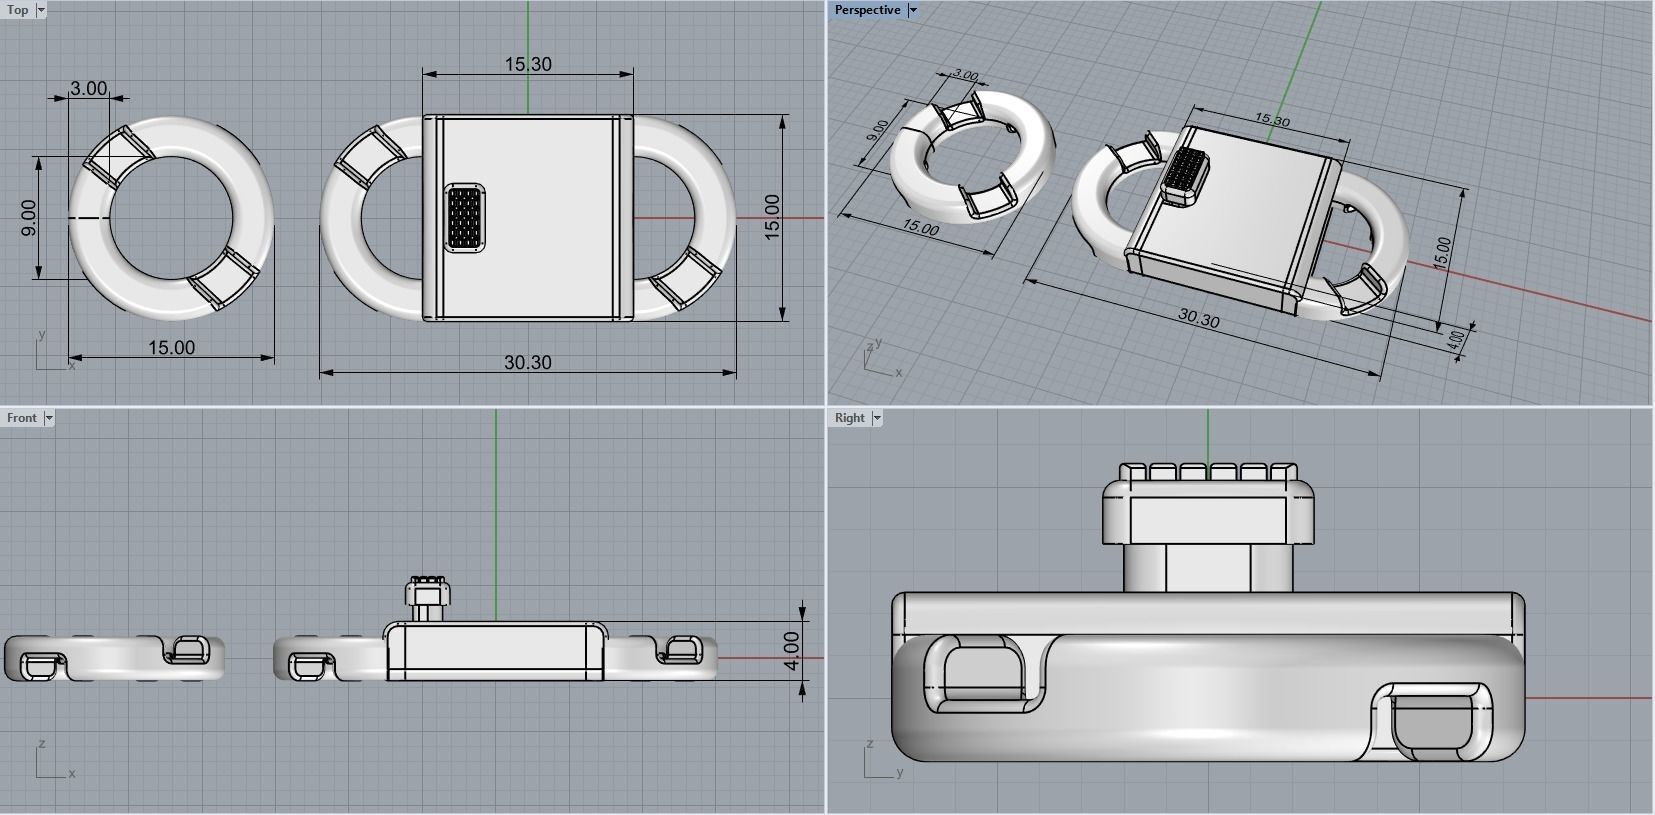Select the 30.30 dimension in Perspective view
Viewport: 1655px width, 815px height.
pos(1198,319)
